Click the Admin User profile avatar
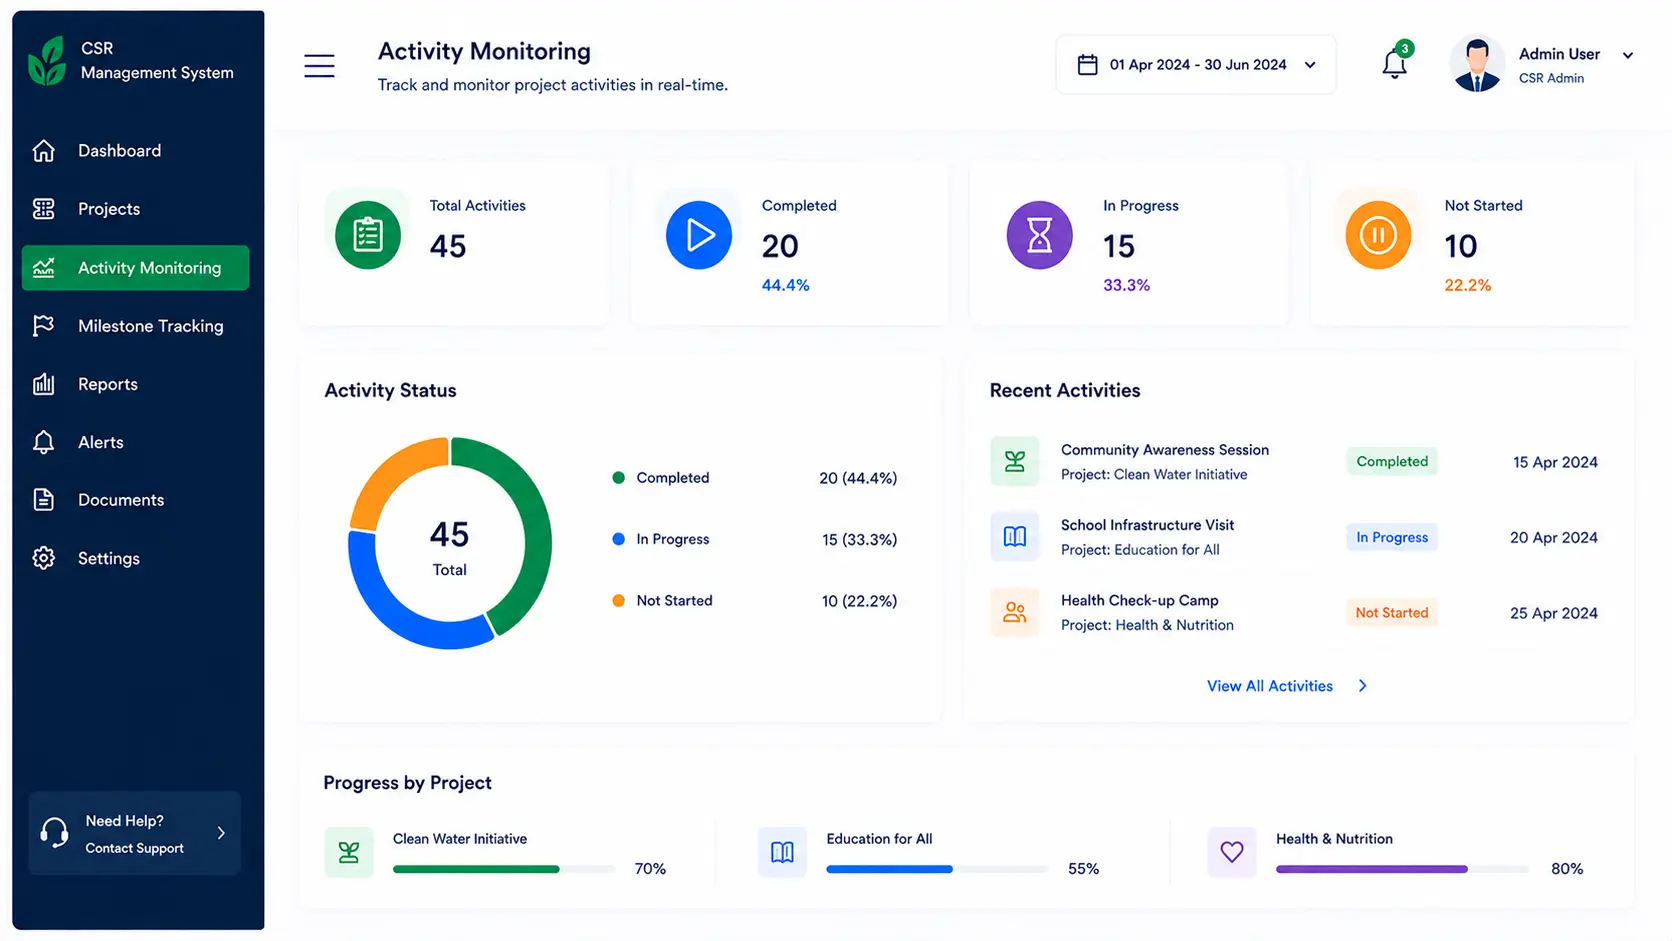1672x941 pixels. pos(1477,64)
